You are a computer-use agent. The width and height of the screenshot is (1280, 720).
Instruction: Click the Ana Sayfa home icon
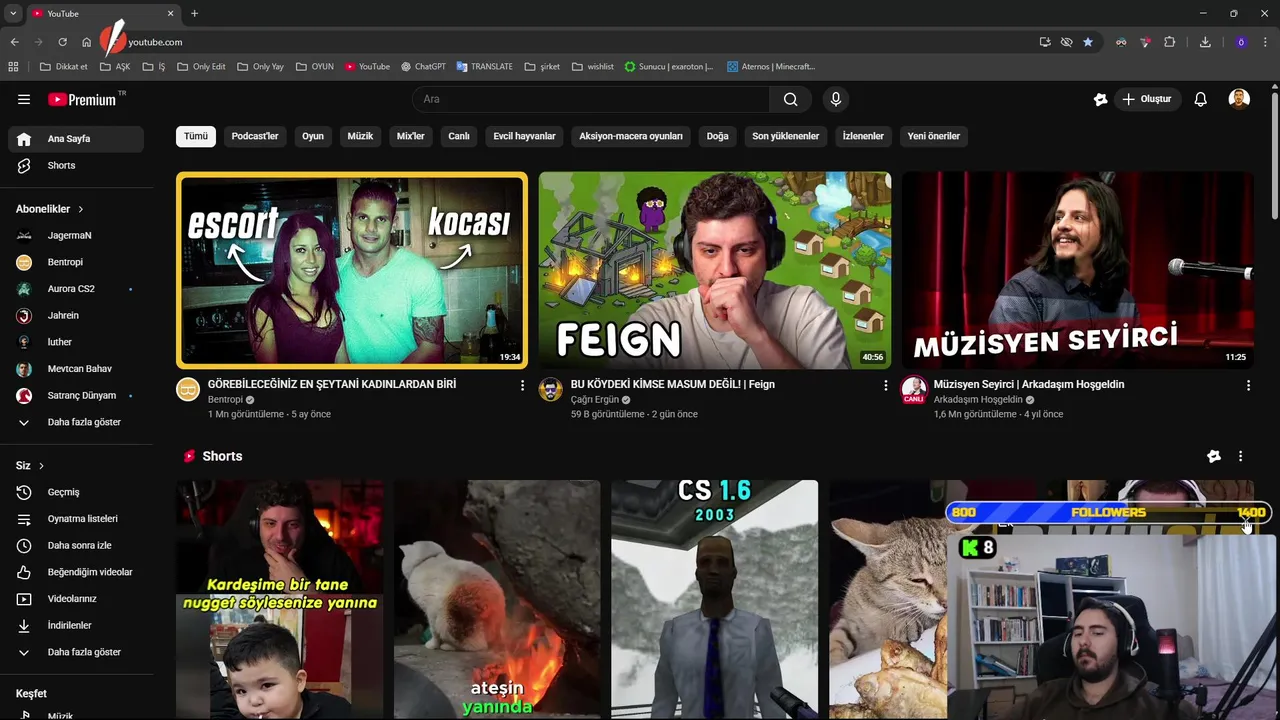(24, 139)
